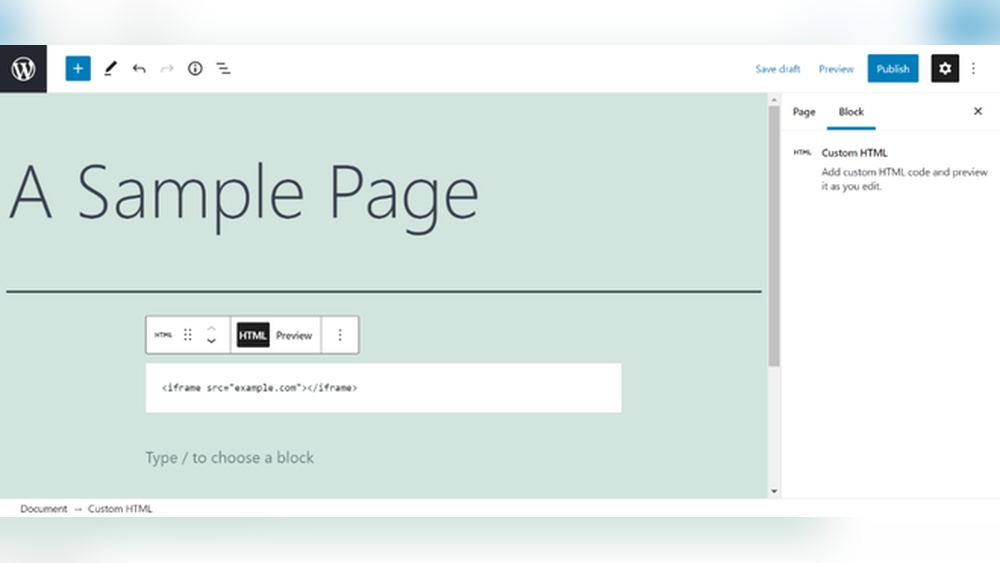Click the block drag handle dots

[188, 335]
